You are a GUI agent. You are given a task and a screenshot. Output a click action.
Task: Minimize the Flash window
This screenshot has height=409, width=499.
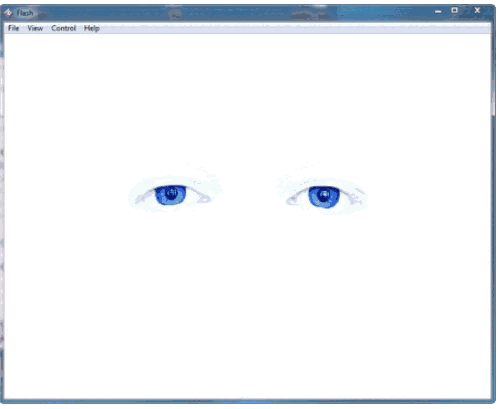pos(438,11)
